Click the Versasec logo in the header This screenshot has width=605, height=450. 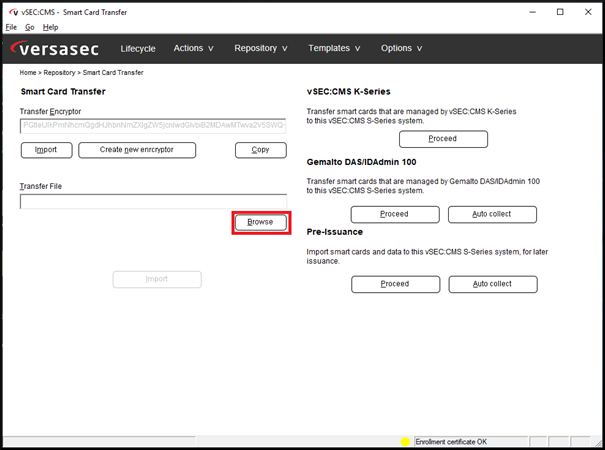click(x=54, y=49)
